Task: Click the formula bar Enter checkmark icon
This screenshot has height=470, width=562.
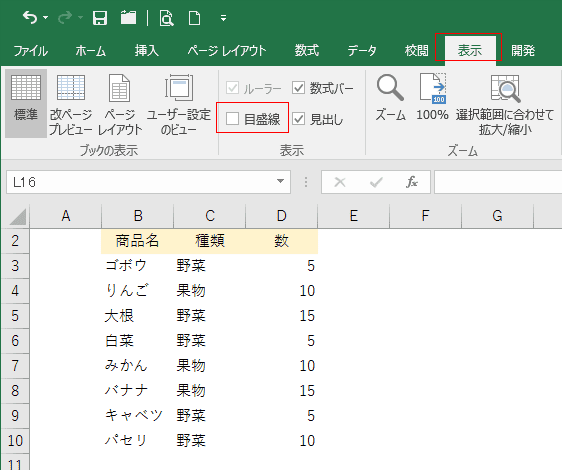Action: (x=376, y=182)
